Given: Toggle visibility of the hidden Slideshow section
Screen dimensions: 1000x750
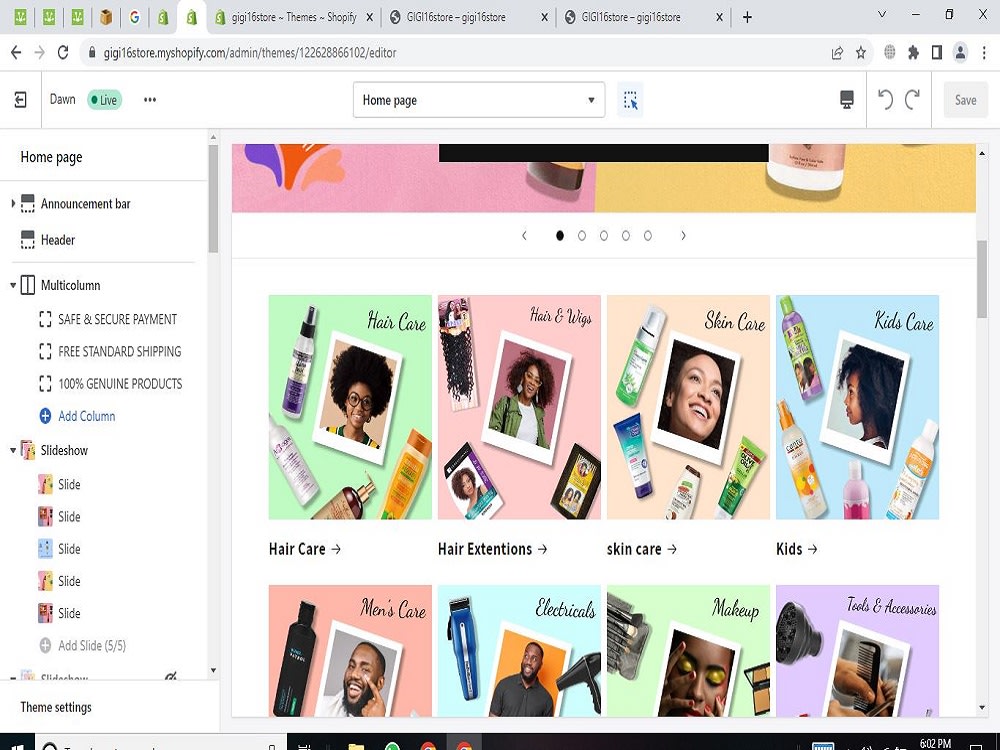Looking at the screenshot, I should tap(171, 676).
